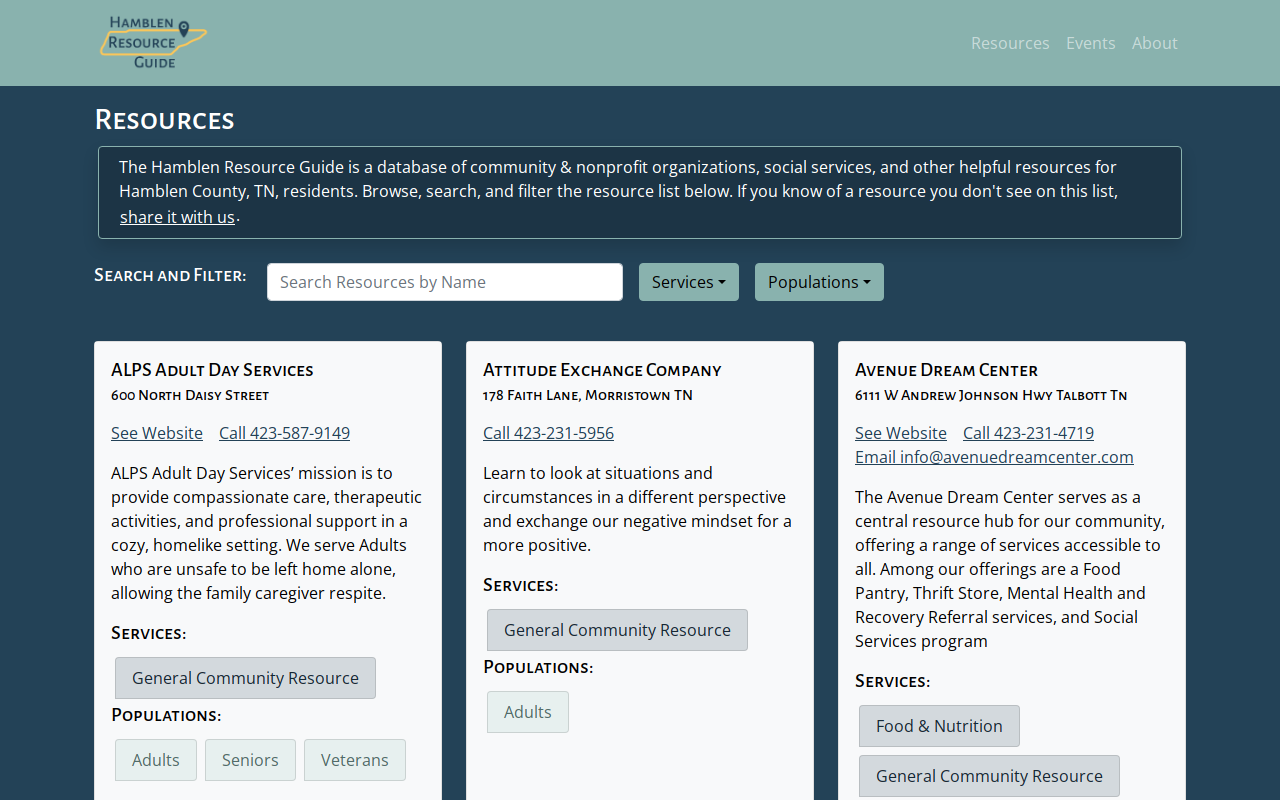1280x800 pixels.
Task: Click the Avenue Dream Center title
Action: [946, 370]
